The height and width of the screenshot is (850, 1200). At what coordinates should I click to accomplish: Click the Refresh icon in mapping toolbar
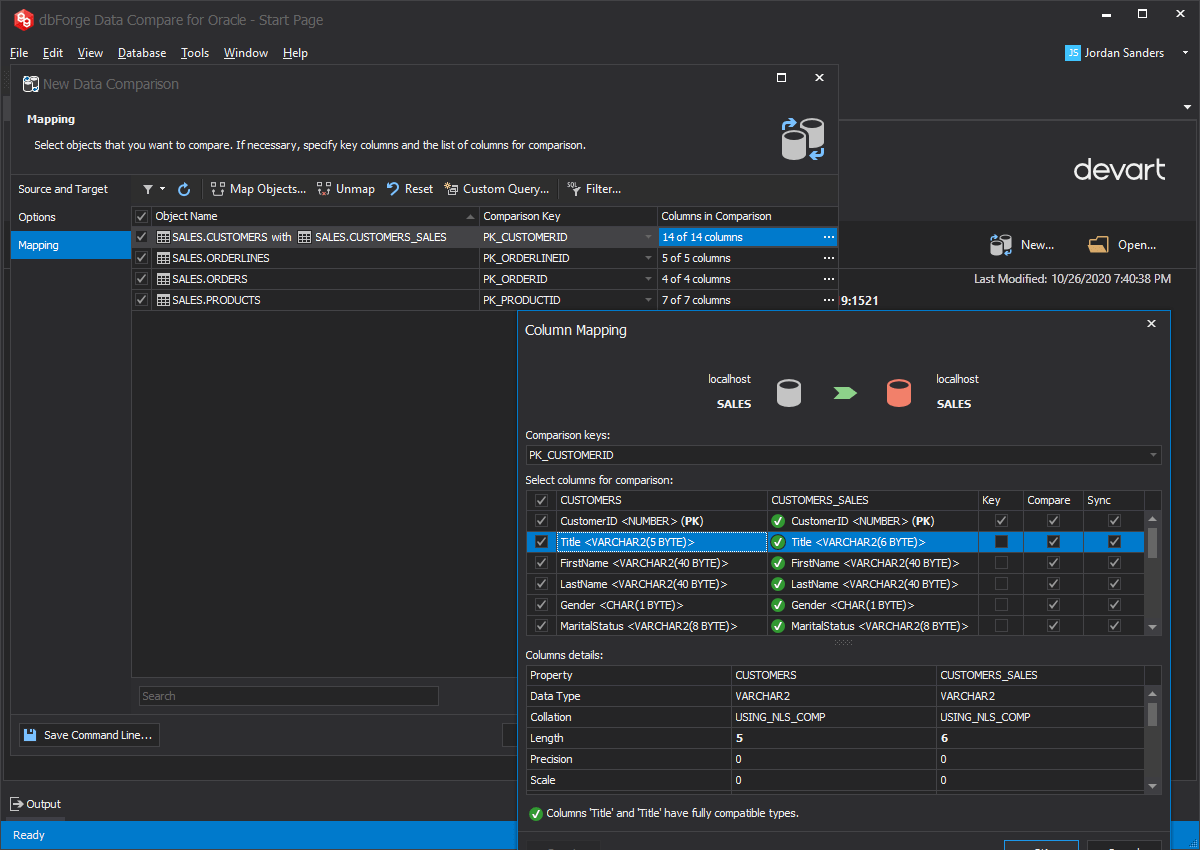tap(184, 189)
